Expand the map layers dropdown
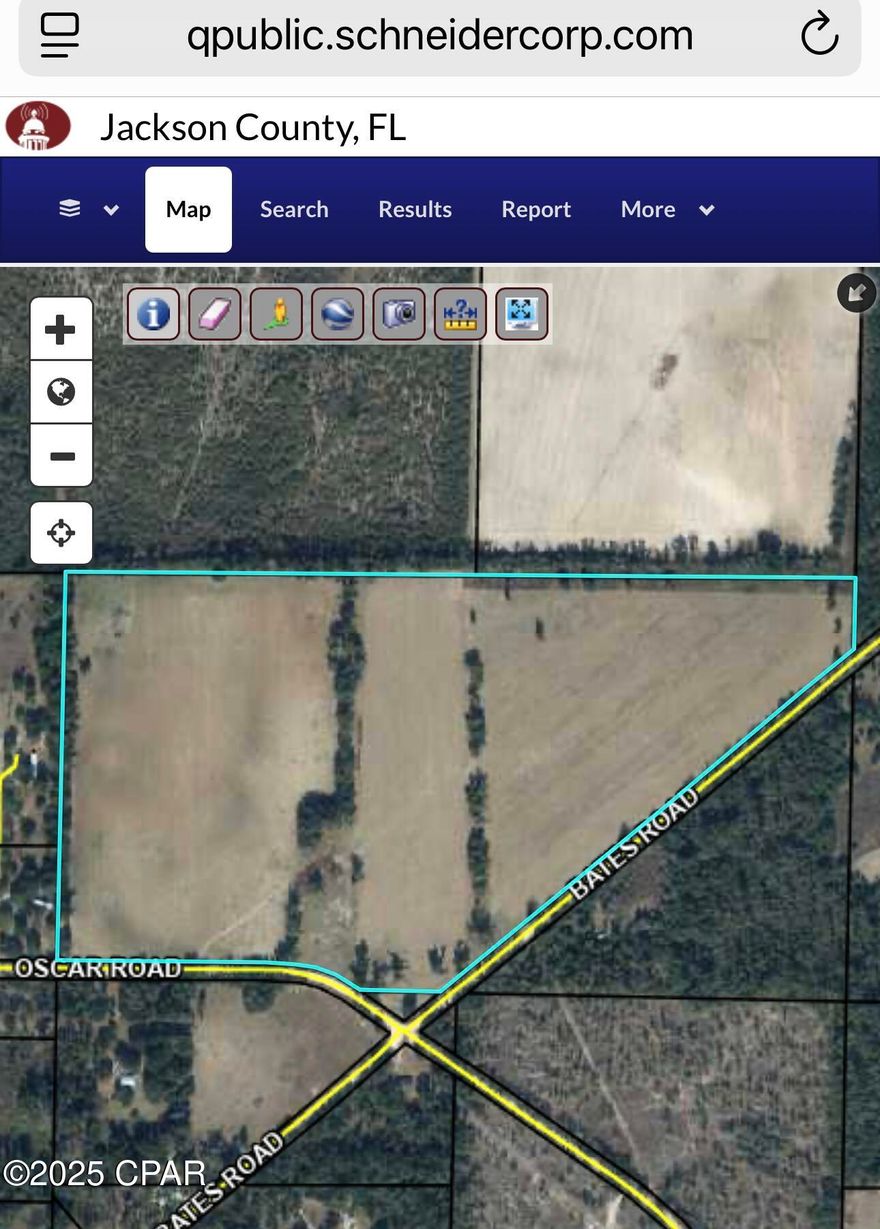The height and width of the screenshot is (1229, 880). pos(88,209)
